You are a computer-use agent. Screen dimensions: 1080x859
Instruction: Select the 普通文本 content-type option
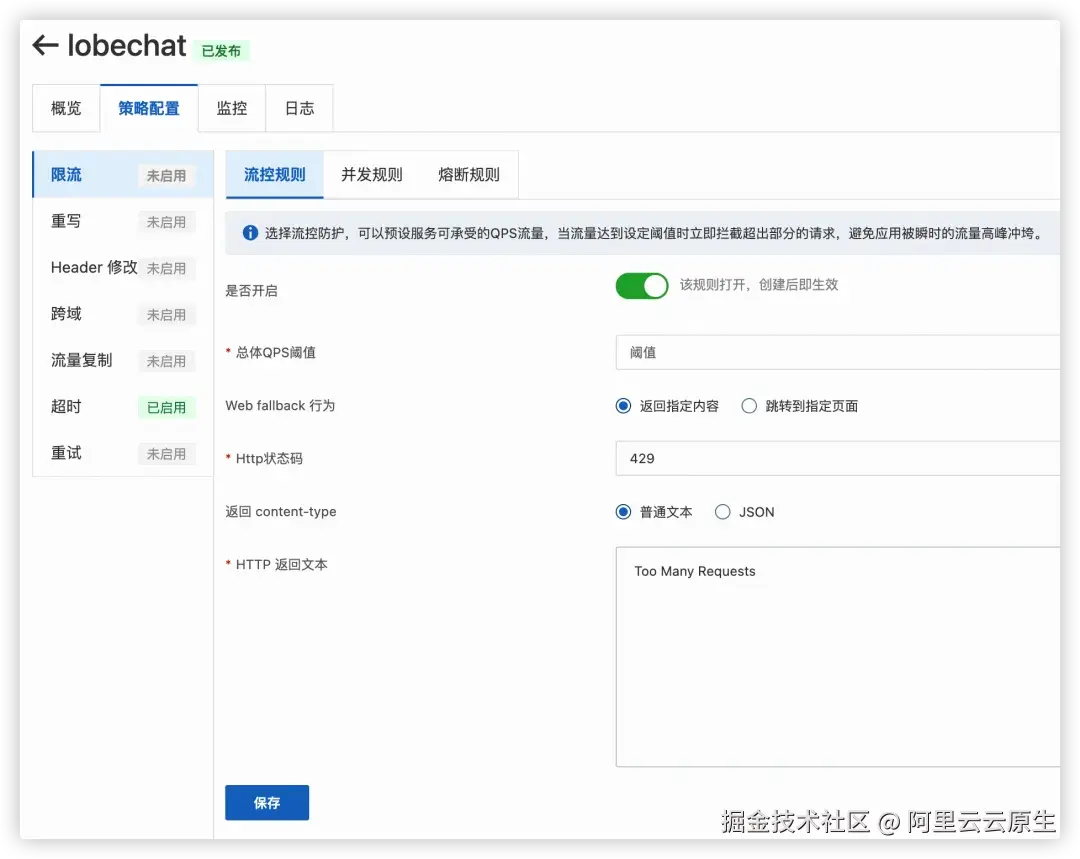point(623,512)
